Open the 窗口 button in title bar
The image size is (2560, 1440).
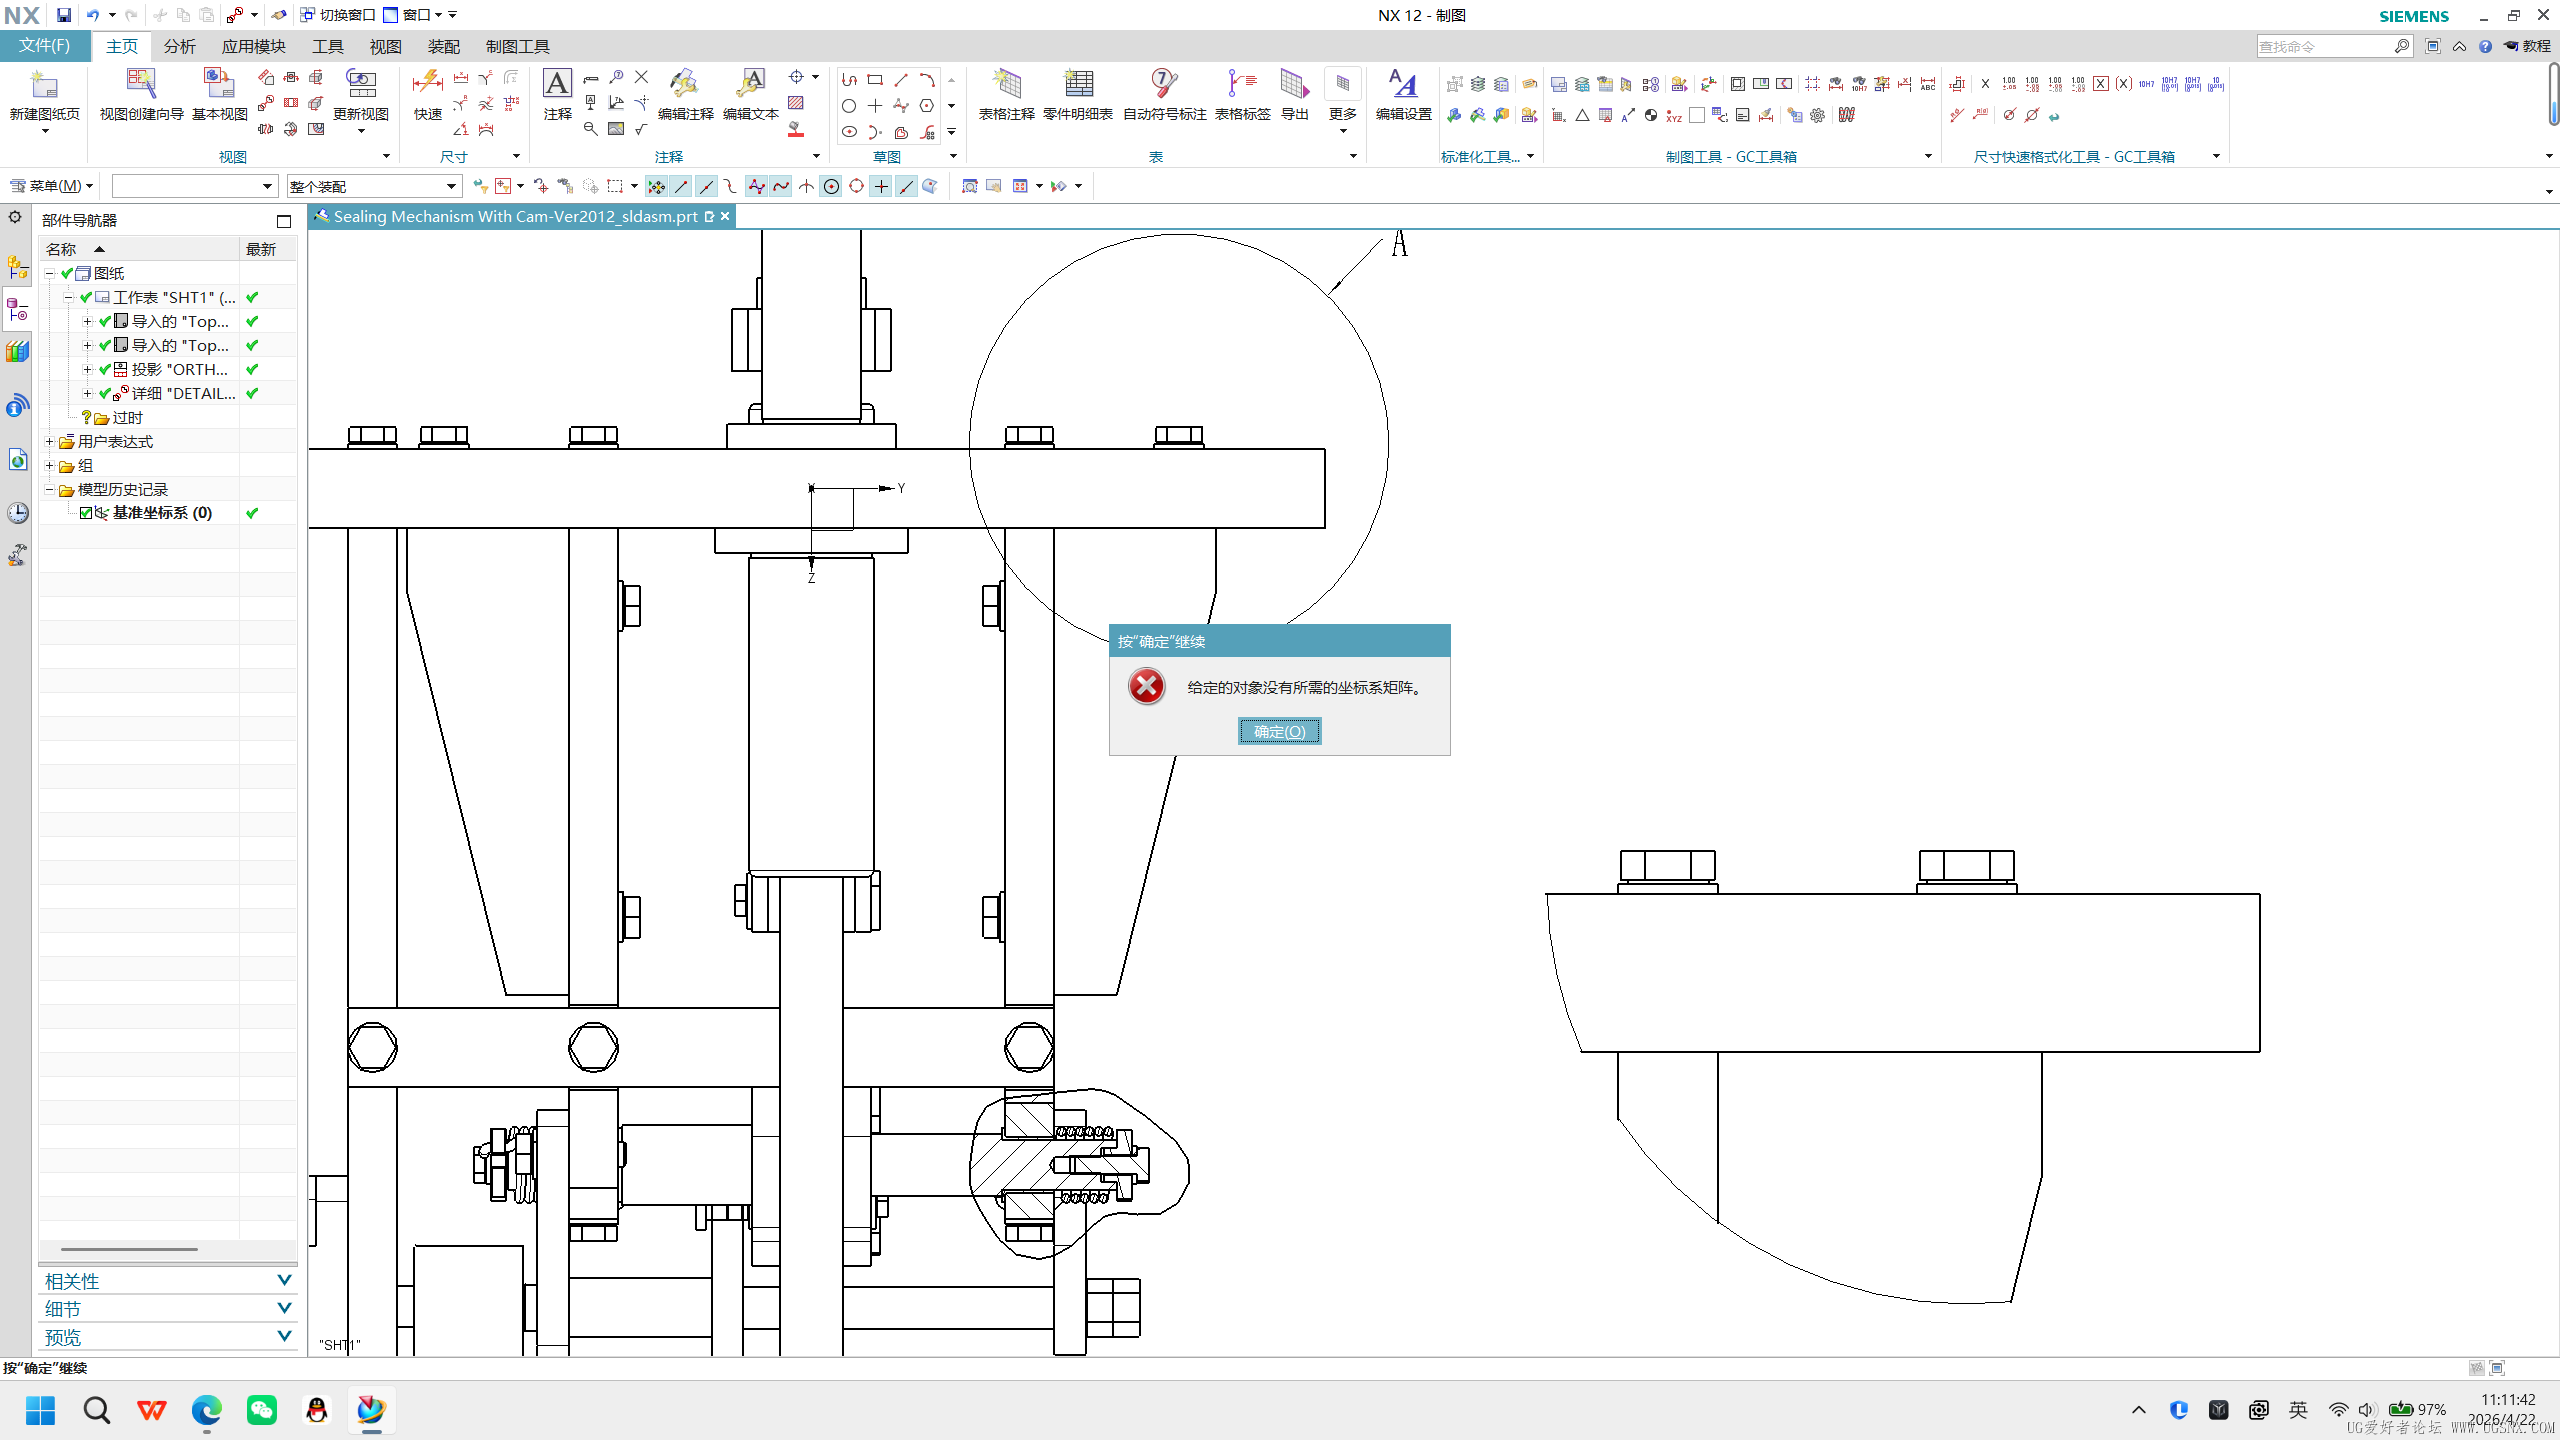[414, 15]
